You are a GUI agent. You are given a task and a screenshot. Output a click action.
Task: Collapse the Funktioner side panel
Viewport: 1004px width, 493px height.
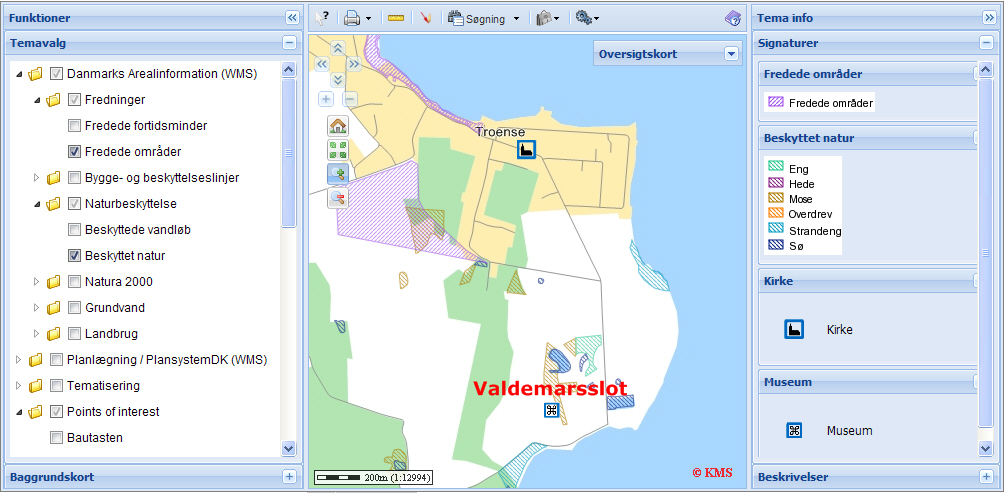point(292,18)
